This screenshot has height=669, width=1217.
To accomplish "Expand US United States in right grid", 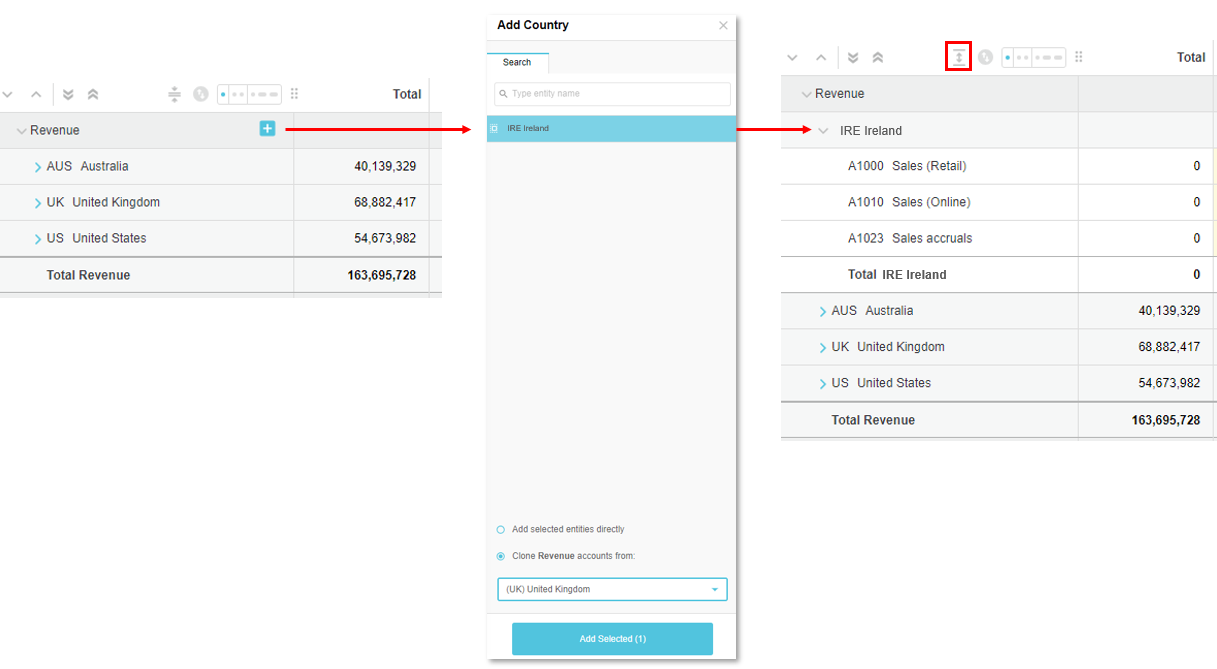I will point(823,384).
